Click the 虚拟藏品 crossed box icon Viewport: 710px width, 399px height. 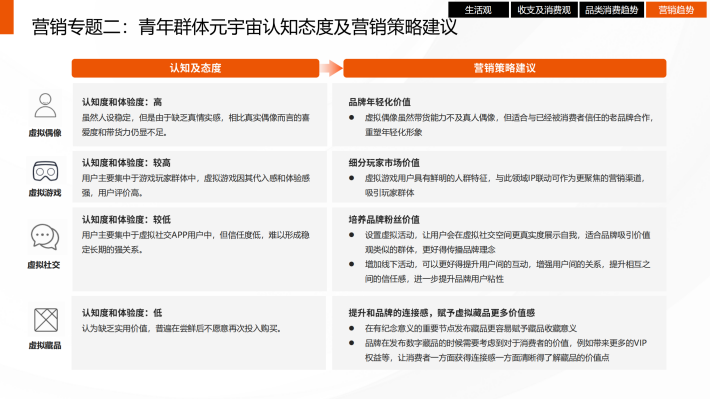pos(46,320)
